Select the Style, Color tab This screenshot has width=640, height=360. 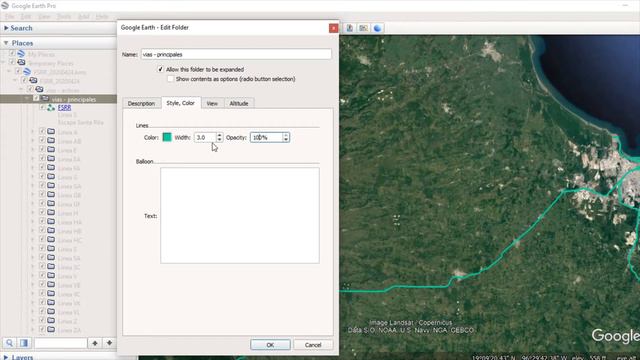pyautogui.click(x=180, y=103)
